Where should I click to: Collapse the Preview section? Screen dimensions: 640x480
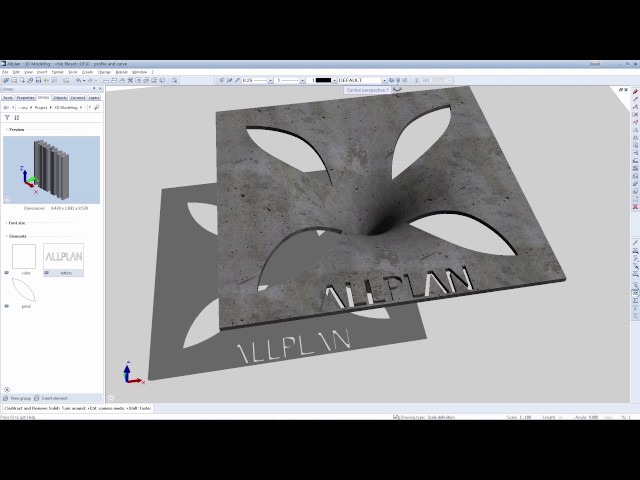pyautogui.click(x=7, y=129)
